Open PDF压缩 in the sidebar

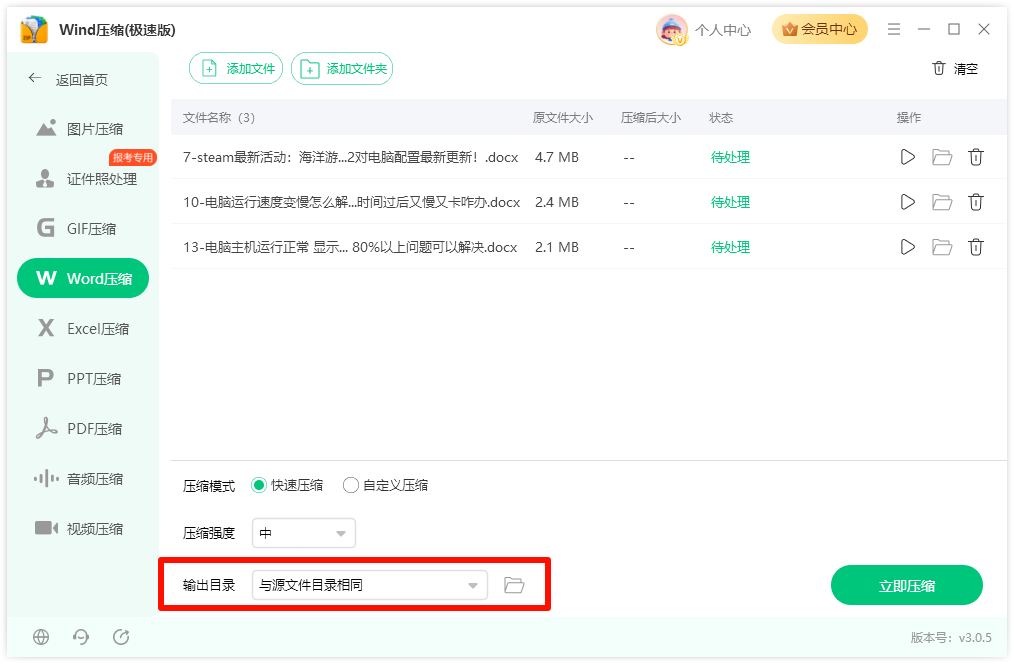click(x=83, y=428)
